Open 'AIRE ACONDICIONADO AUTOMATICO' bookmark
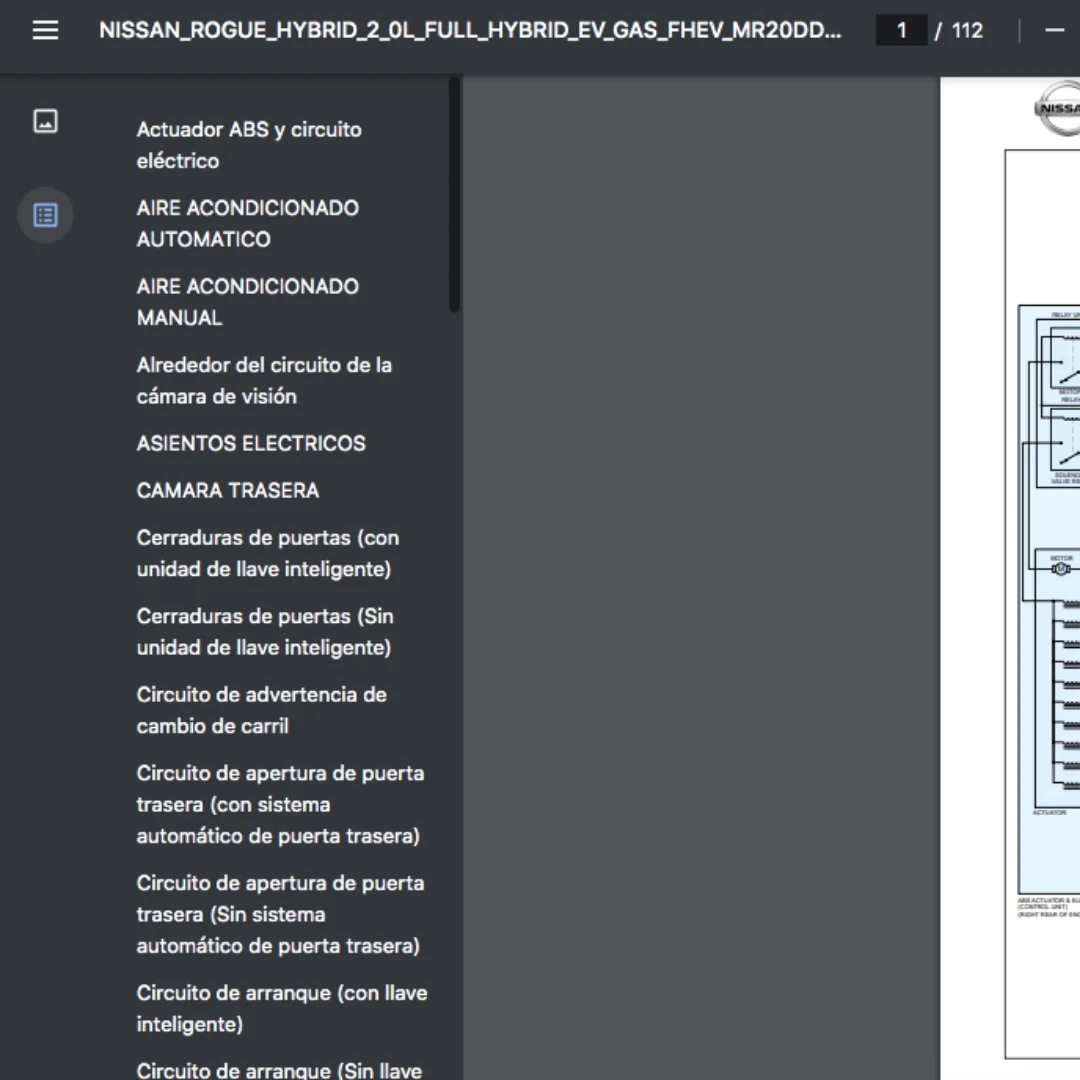This screenshot has width=1080, height=1080. click(247, 223)
